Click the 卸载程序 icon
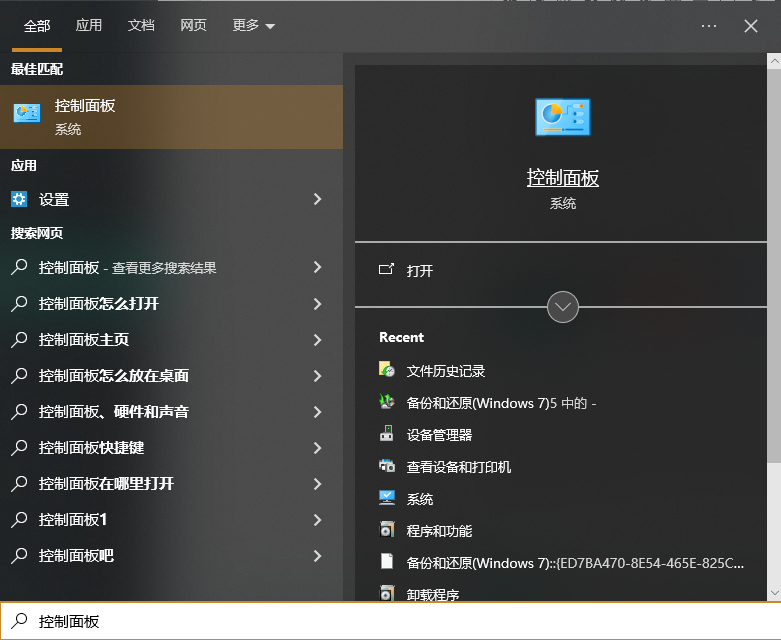This screenshot has width=781, height=640. (387, 593)
